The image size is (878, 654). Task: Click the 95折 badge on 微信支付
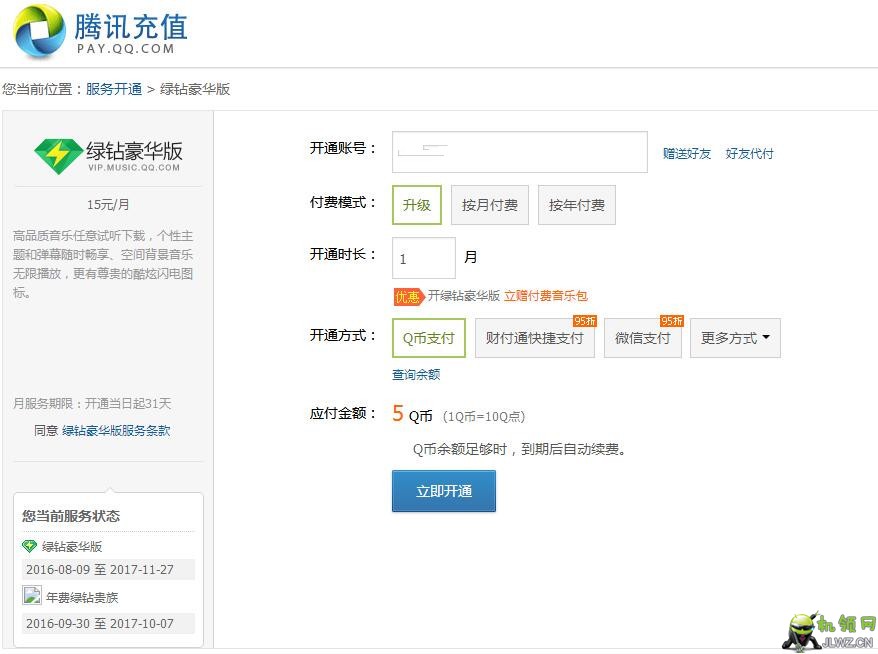(672, 321)
